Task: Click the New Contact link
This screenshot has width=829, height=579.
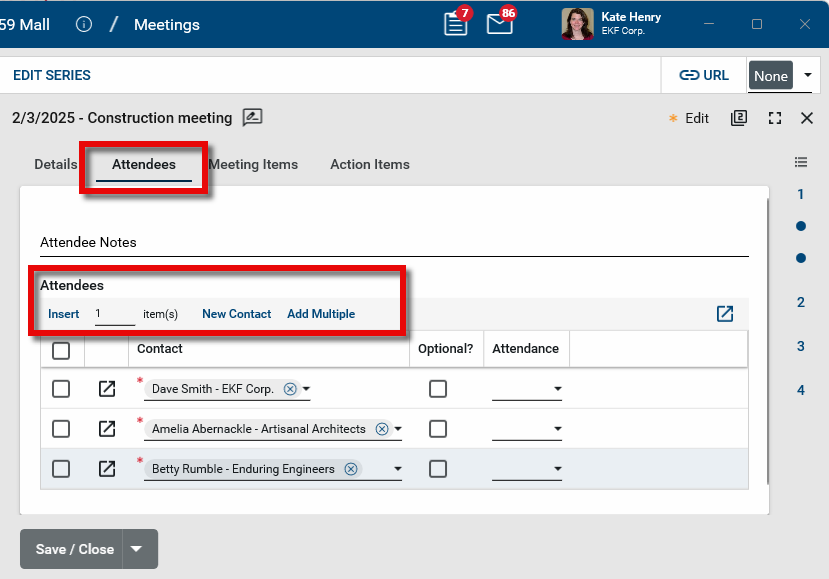Action: [236, 314]
